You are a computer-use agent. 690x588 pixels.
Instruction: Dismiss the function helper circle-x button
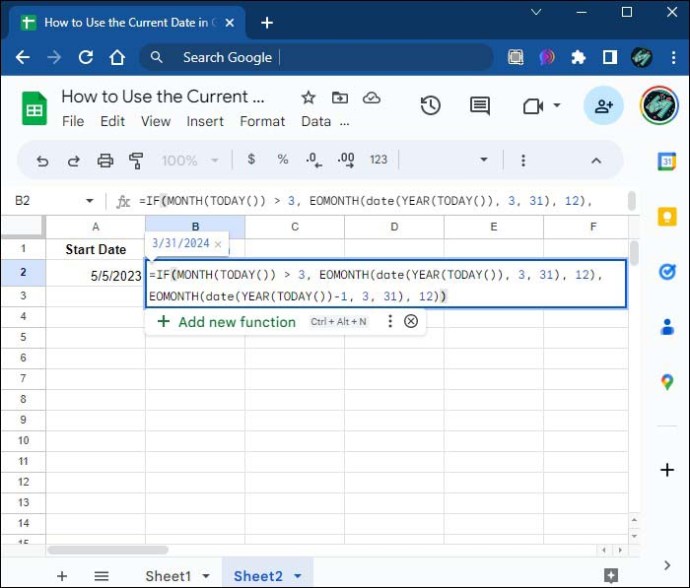click(411, 321)
